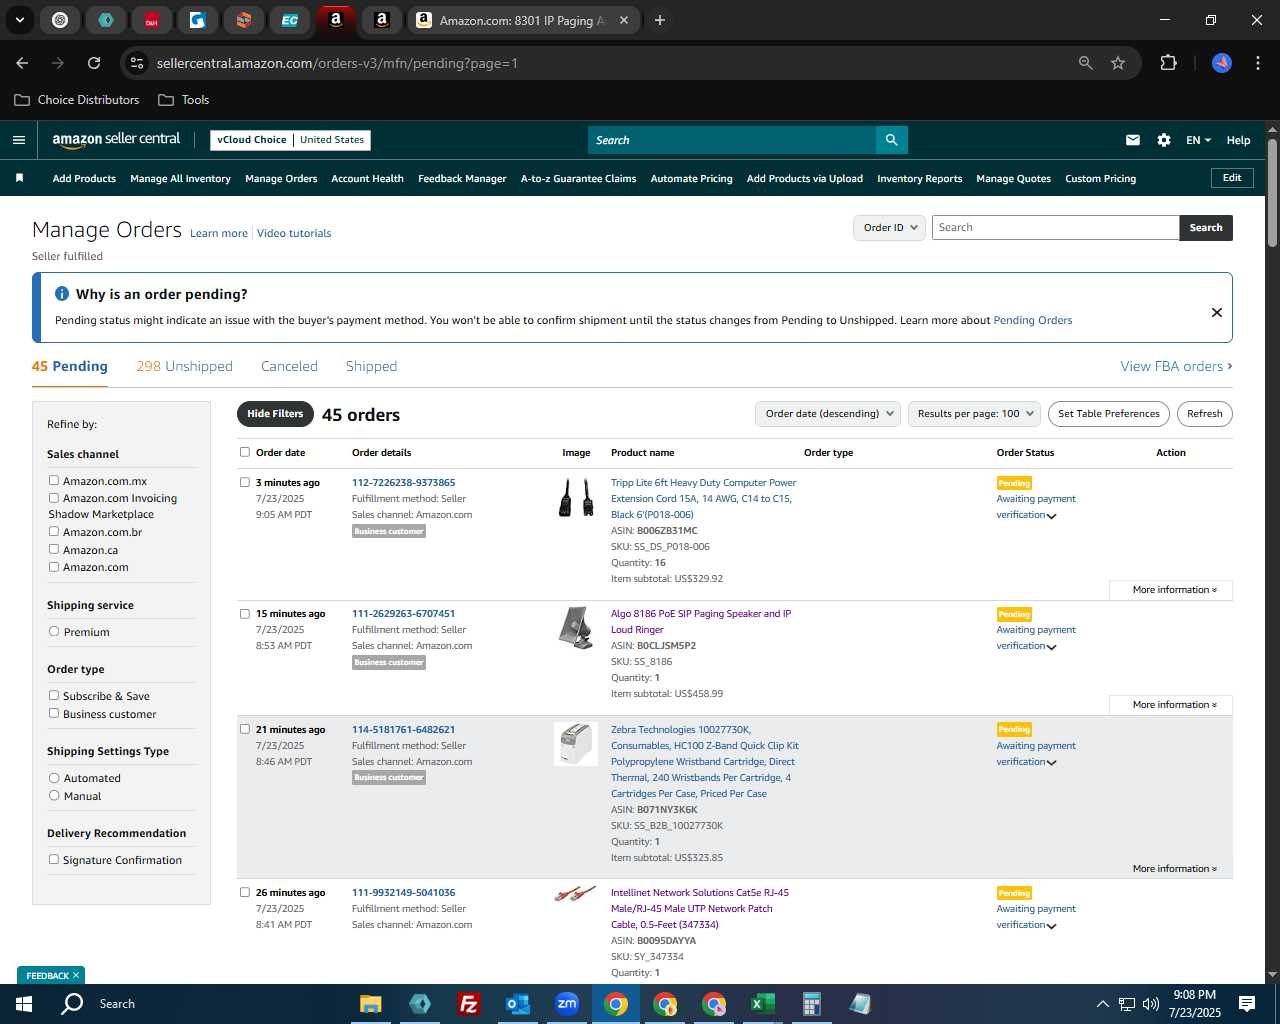Open FileZilla from the taskbar
Viewport: 1280px width, 1024px height.
(468, 1004)
